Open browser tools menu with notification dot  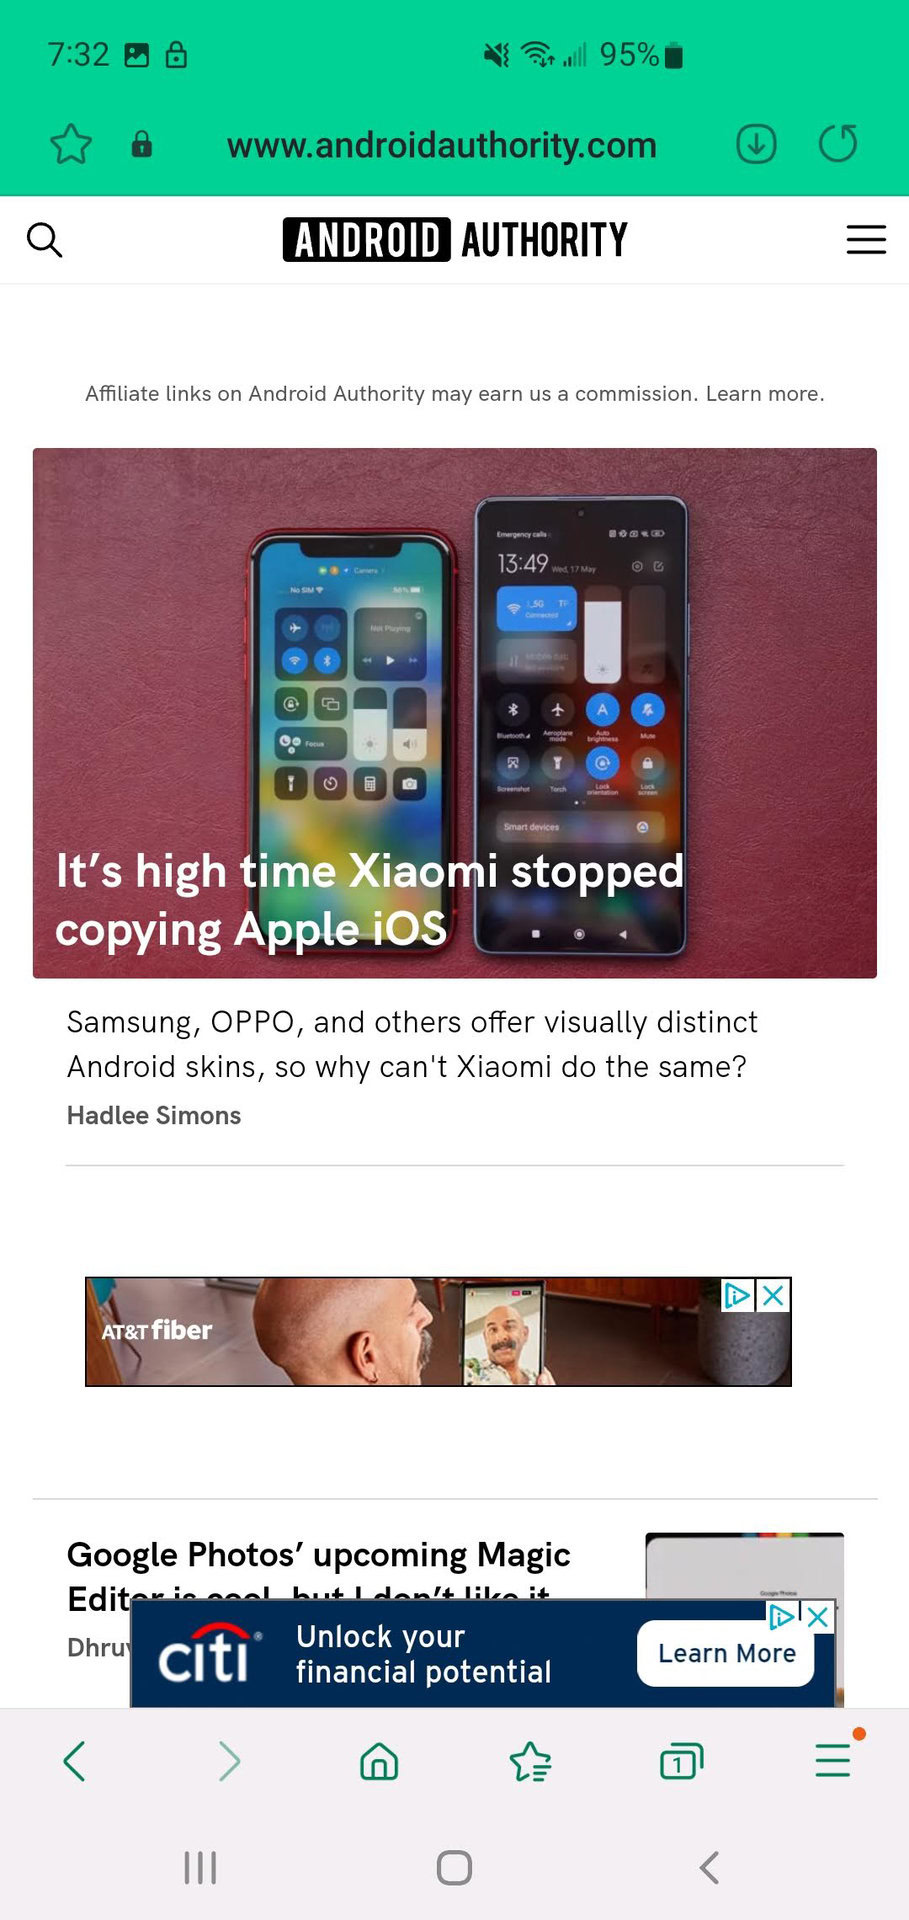pos(833,1760)
